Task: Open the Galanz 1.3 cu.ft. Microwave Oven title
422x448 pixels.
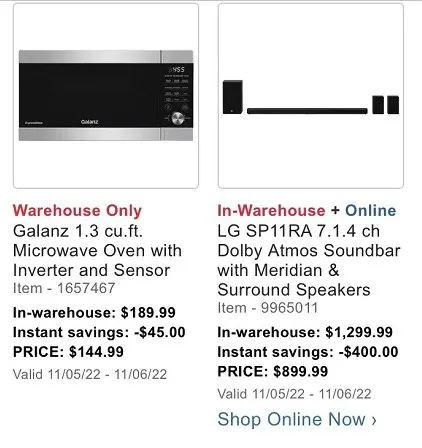Action: [x=97, y=250]
